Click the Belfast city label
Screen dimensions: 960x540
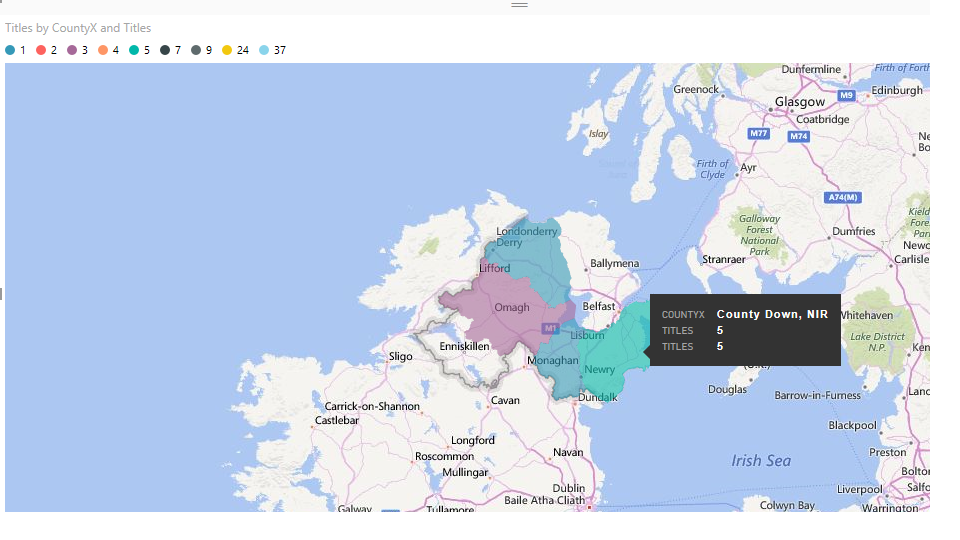point(599,306)
